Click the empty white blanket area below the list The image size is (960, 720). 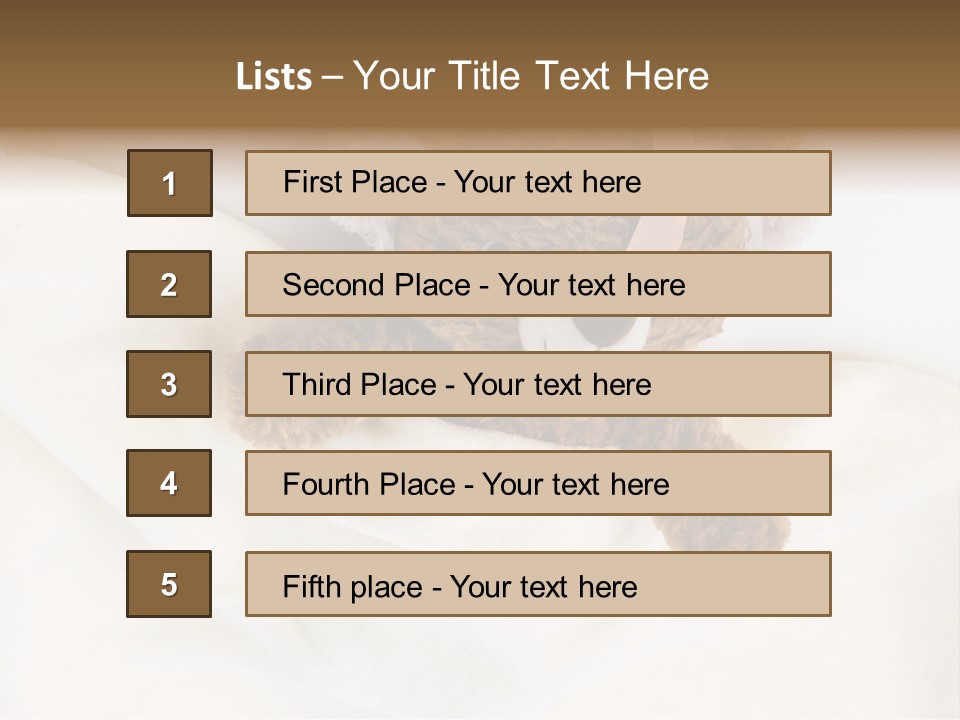(x=478, y=667)
